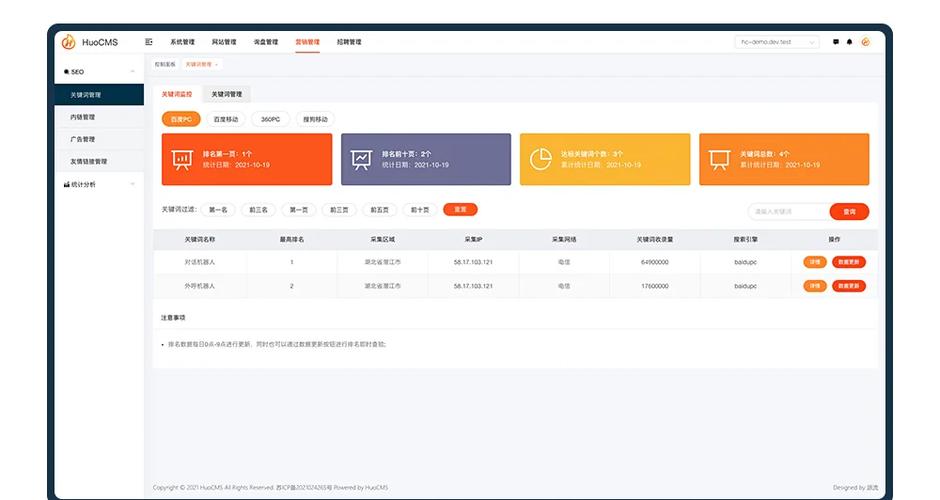Click the 查询 search button

pyautogui.click(x=849, y=212)
